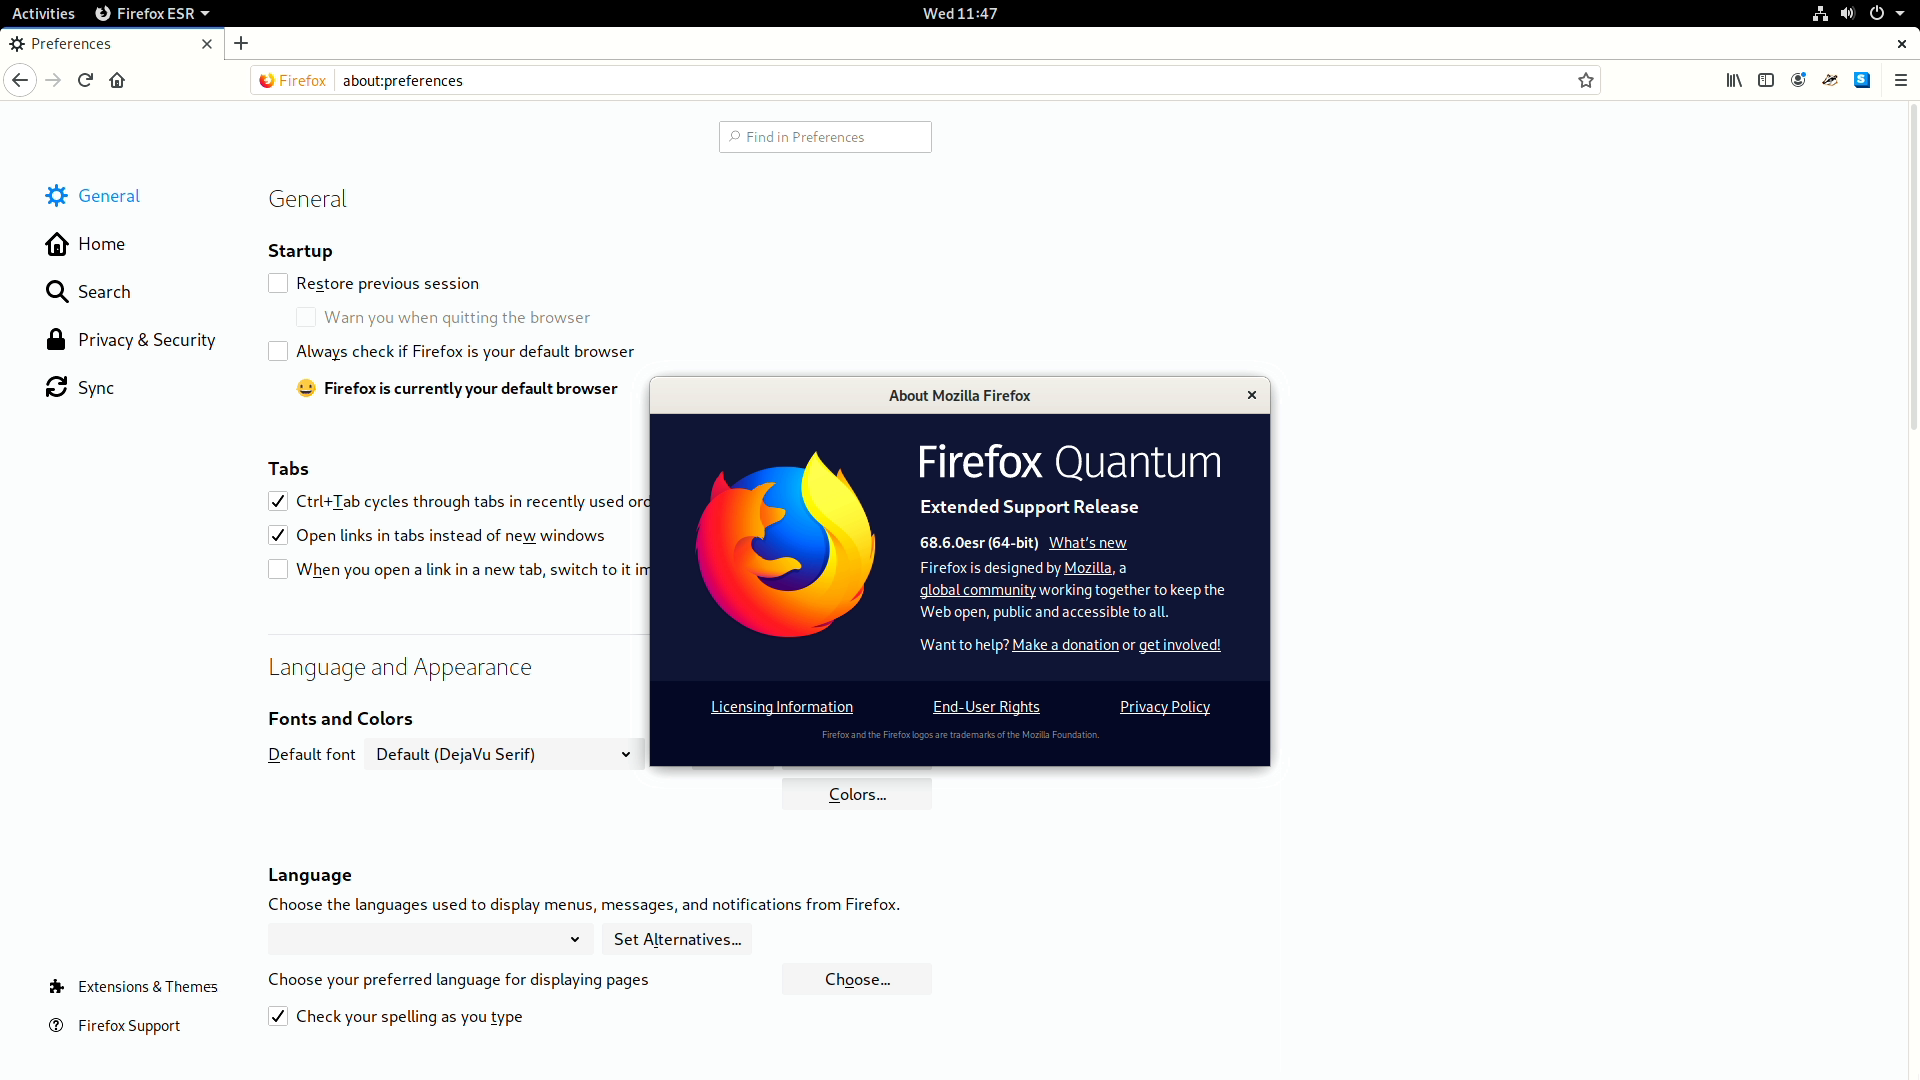This screenshot has width=1920, height=1080.
Task: Open Extensions & Themes
Action: [133, 987]
